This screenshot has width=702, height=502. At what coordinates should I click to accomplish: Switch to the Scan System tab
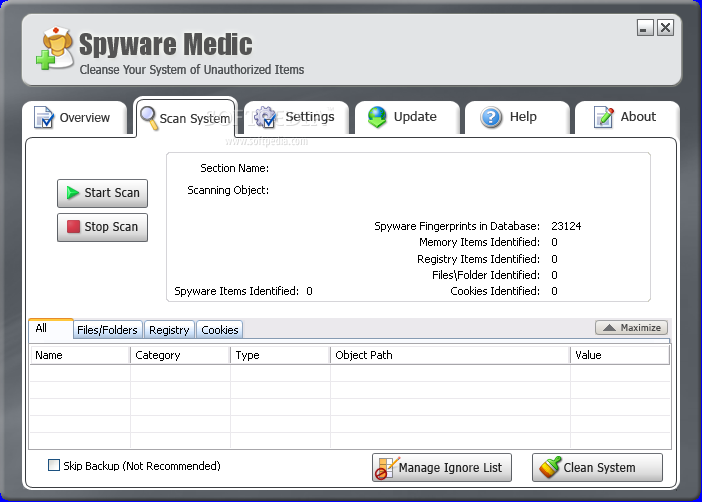point(185,117)
